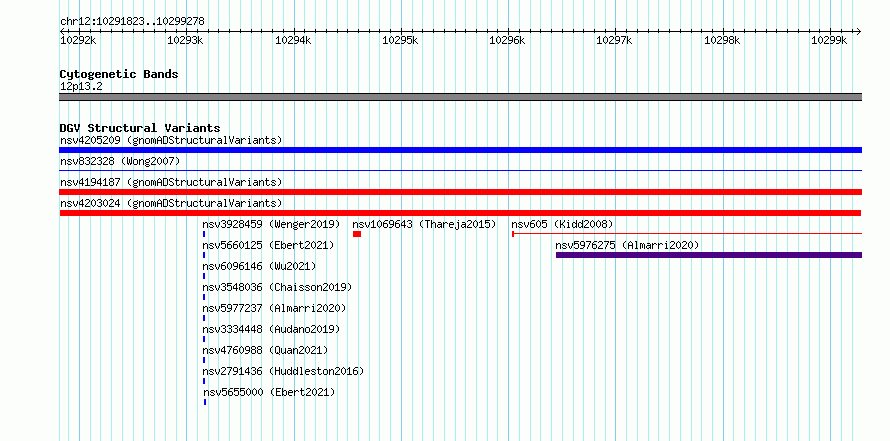
Task: Click the Cytogenetic Bands track title
Action: tap(119, 74)
